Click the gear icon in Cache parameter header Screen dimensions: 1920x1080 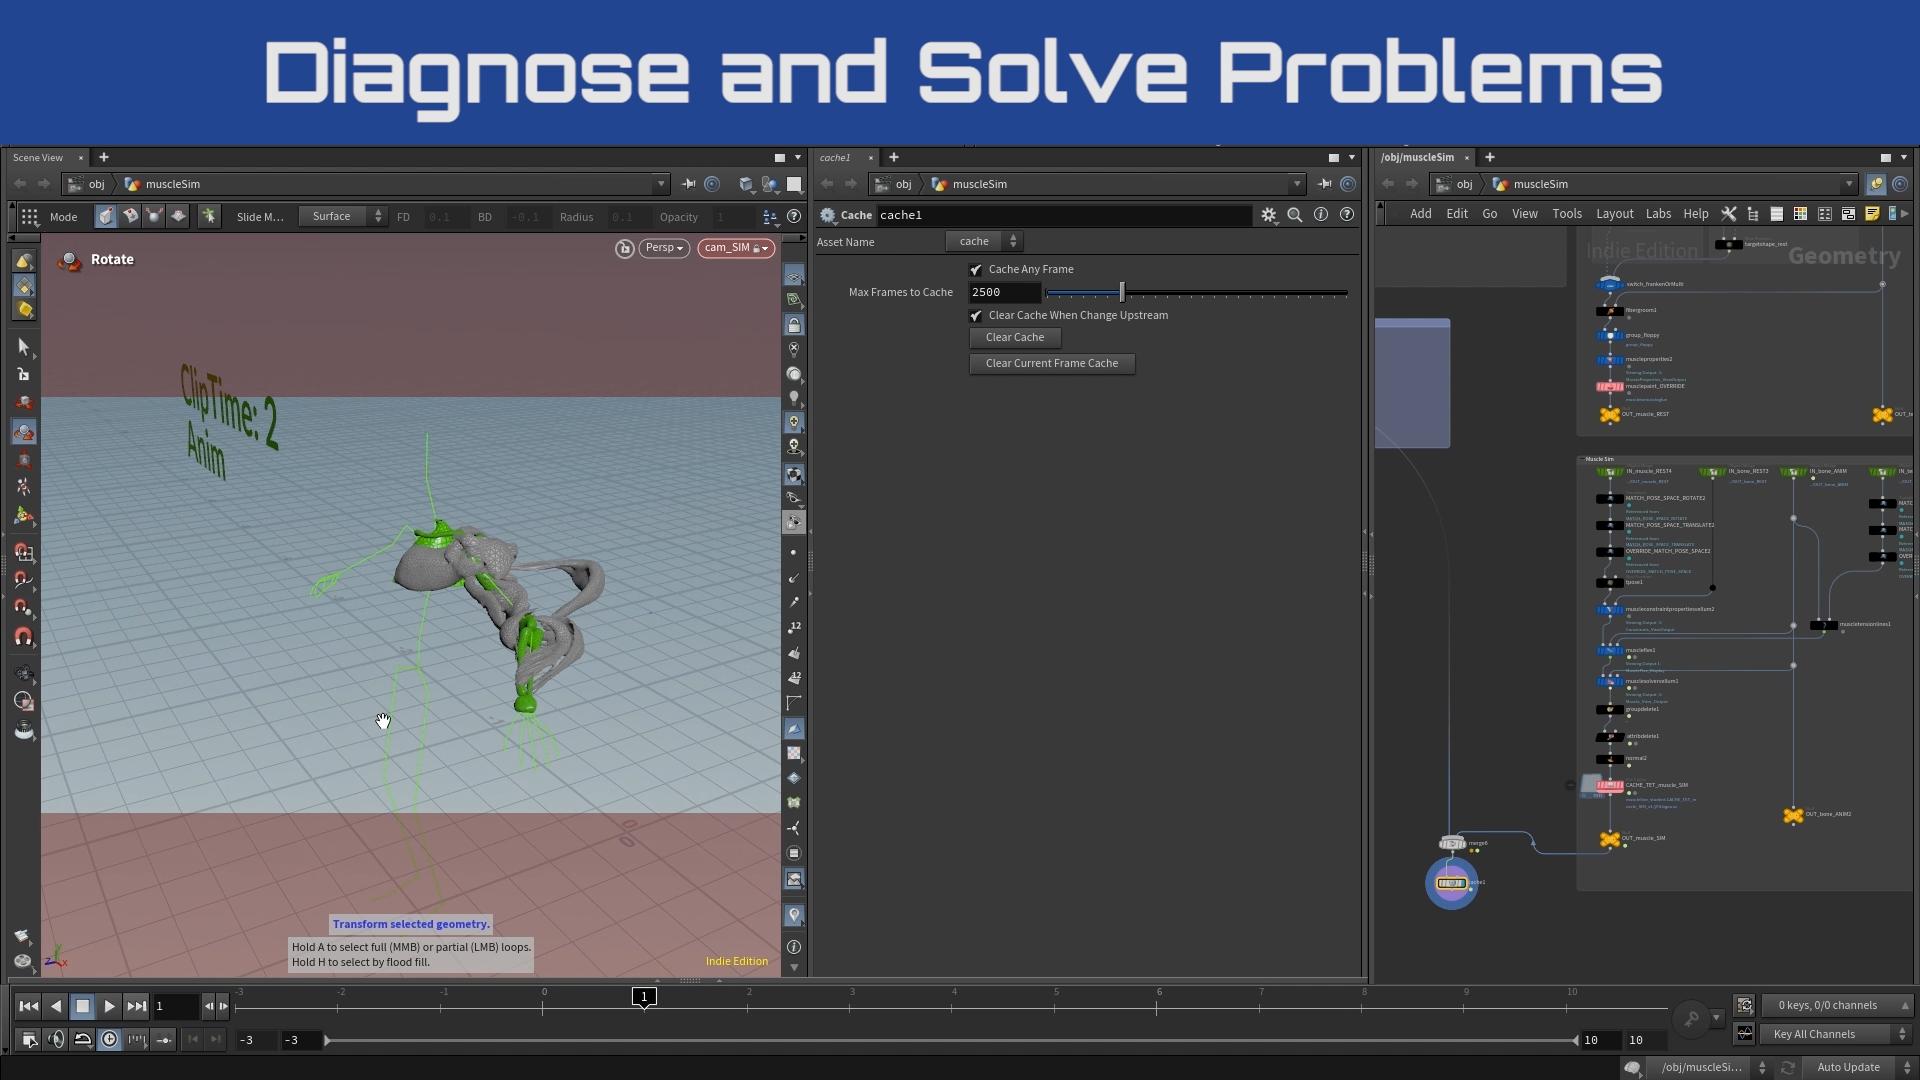pyautogui.click(x=1269, y=215)
